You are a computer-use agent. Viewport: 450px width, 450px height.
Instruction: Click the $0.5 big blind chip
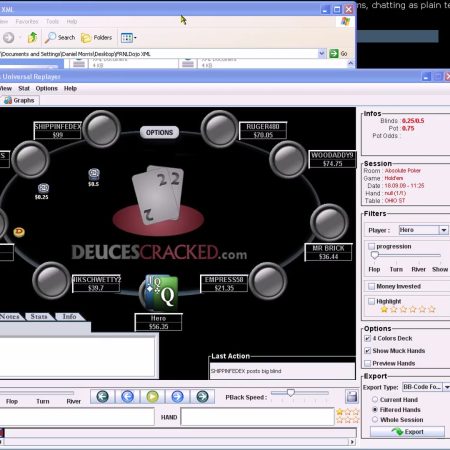[94, 174]
